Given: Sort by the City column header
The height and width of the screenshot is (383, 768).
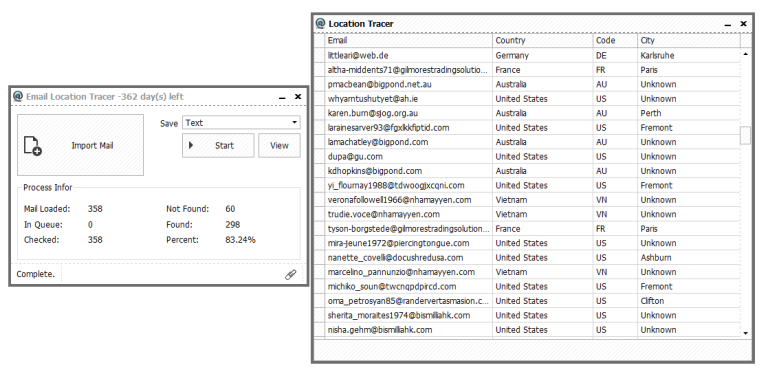Looking at the screenshot, I should coord(689,40).
